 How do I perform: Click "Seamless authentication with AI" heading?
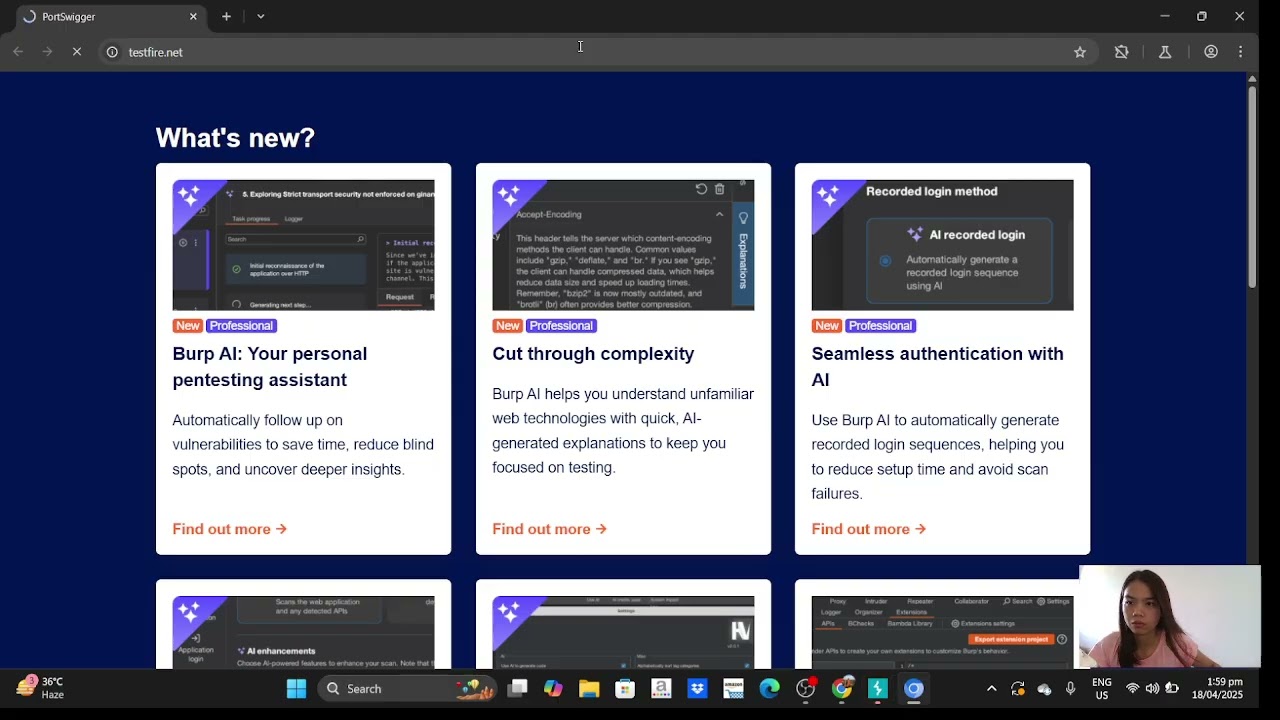pos(937,367)
